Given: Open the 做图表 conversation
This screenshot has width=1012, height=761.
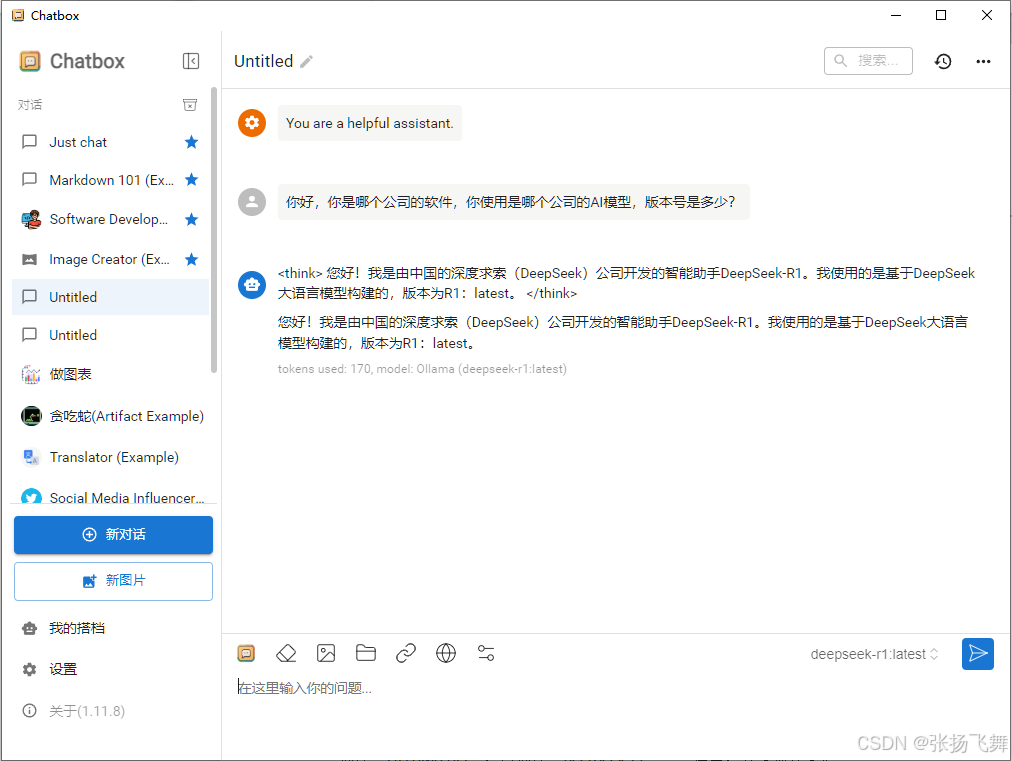Looking at the screenshot, I should coord(110,374).
